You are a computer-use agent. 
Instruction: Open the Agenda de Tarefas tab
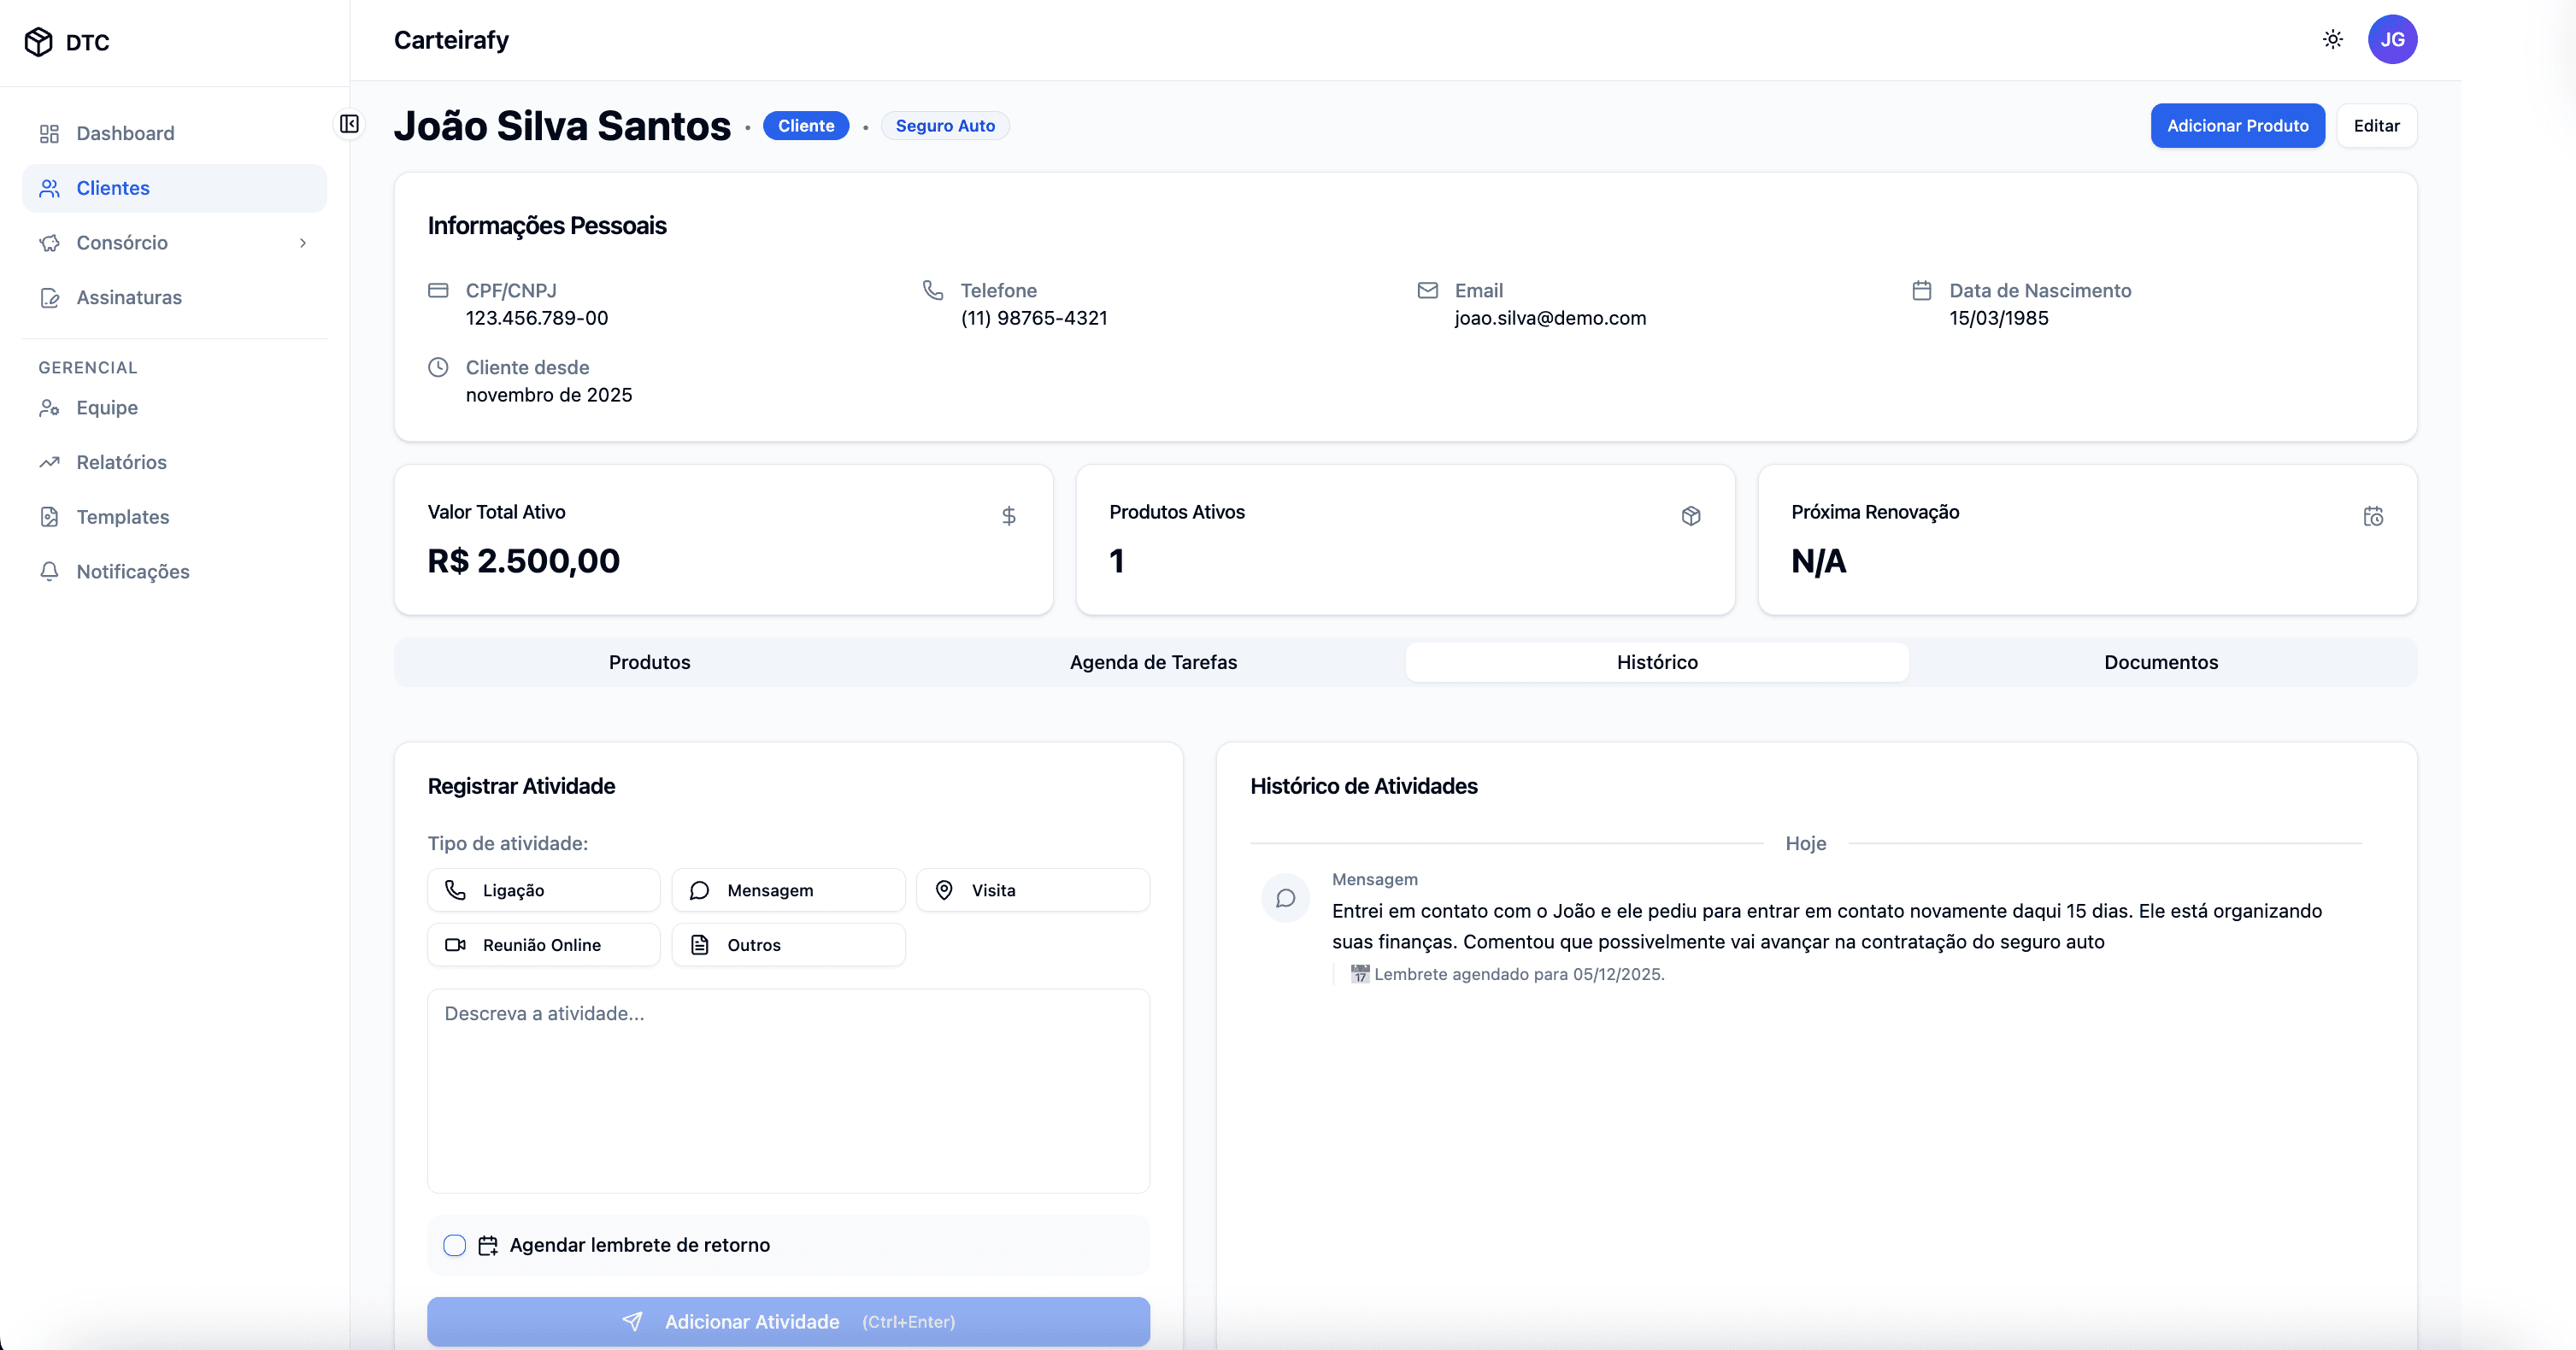coord(1153,662)
